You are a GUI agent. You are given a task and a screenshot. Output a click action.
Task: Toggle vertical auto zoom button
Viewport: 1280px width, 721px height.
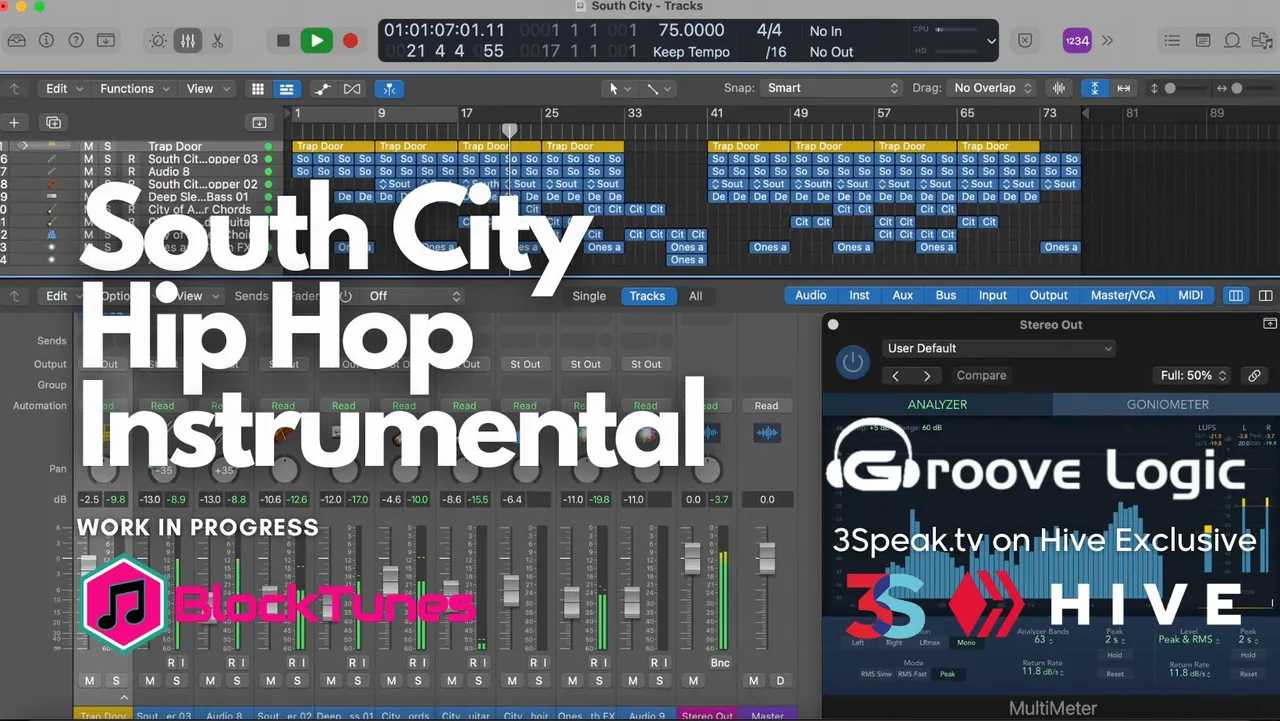[x=1094, y=88]
